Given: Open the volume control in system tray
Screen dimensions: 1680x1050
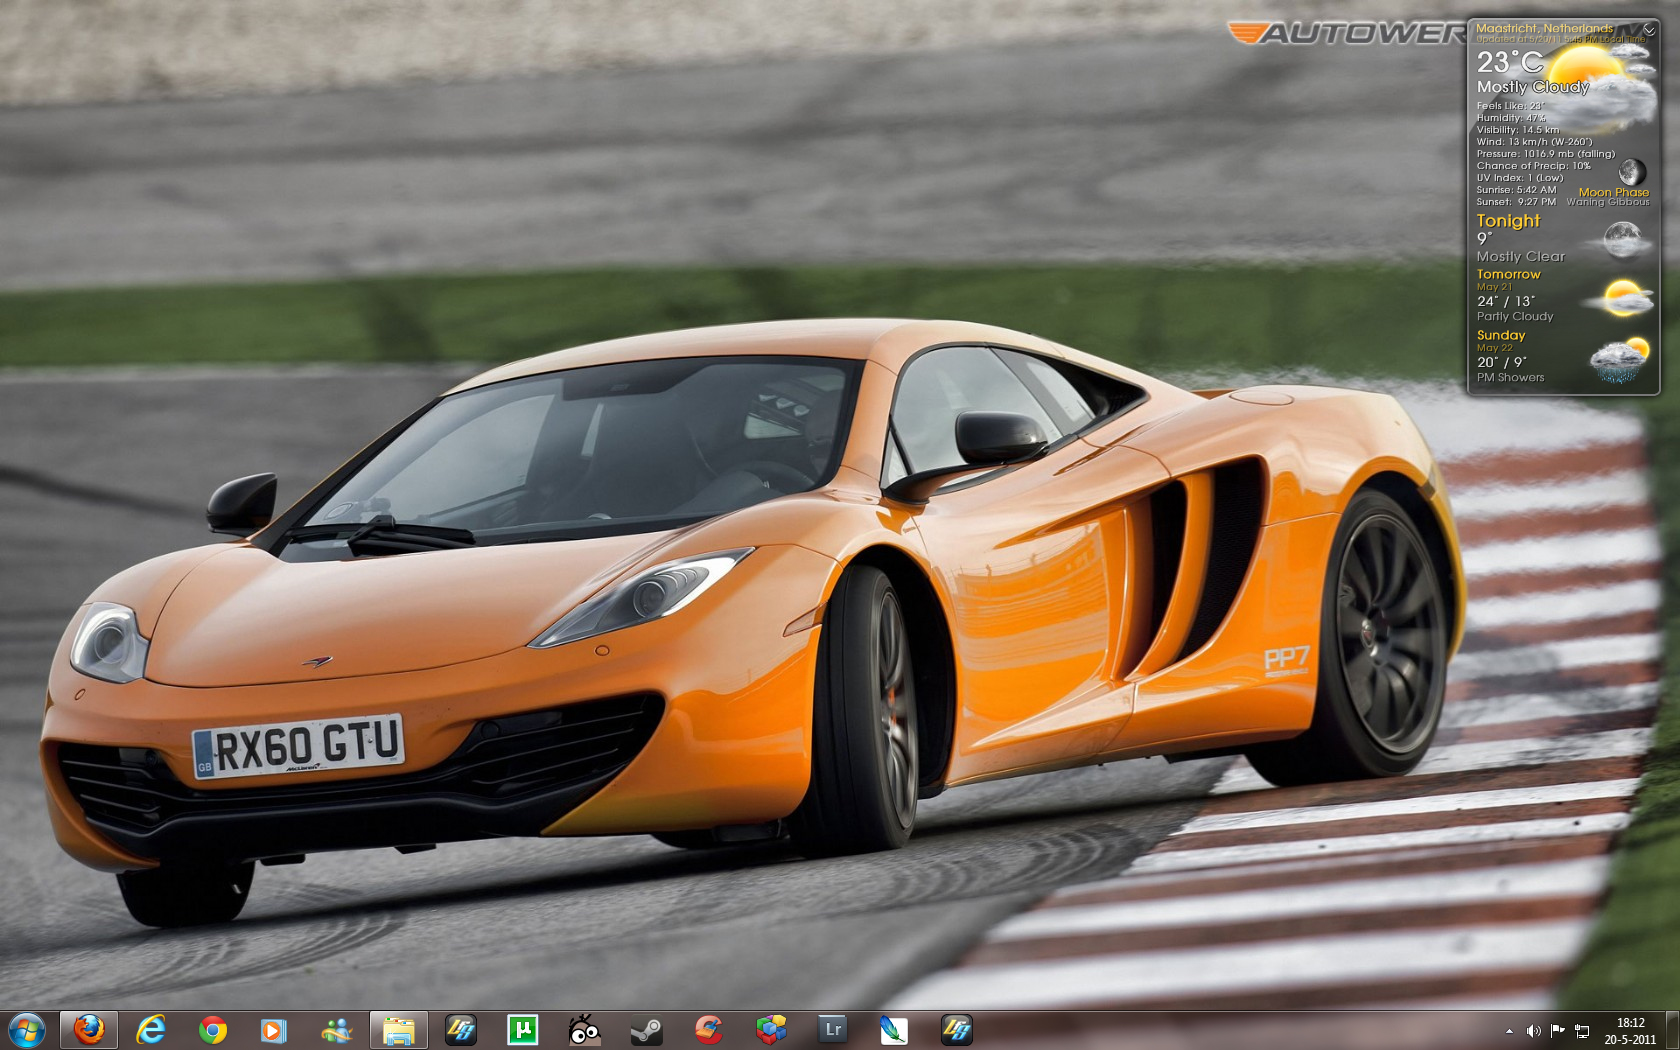Looking at the screenshot, I should [x=1533, y=1030].
